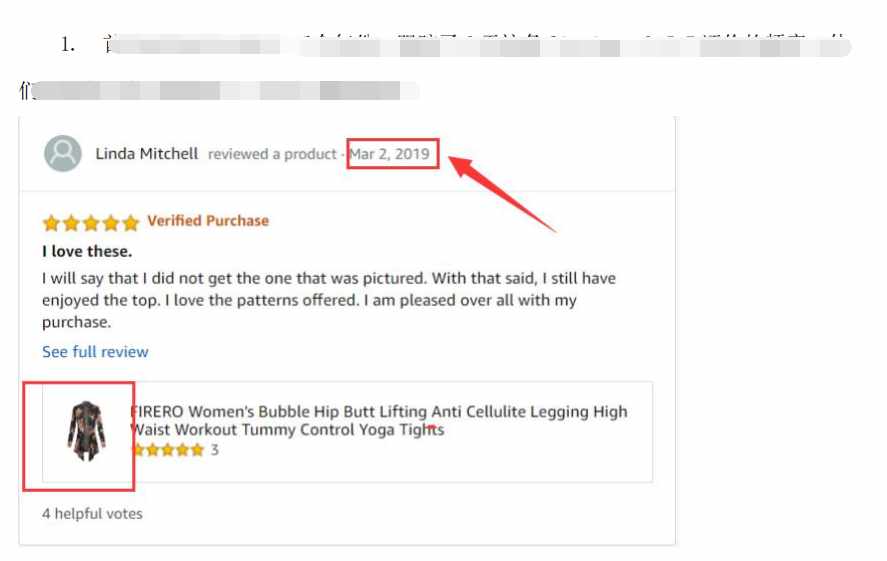Click the product thumbnail image

click(x=87, y=431)
